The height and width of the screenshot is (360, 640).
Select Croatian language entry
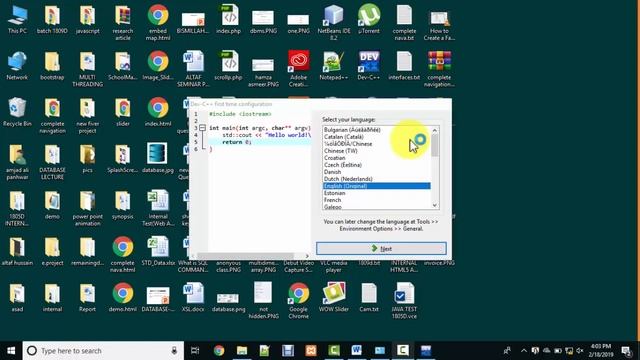334,158
